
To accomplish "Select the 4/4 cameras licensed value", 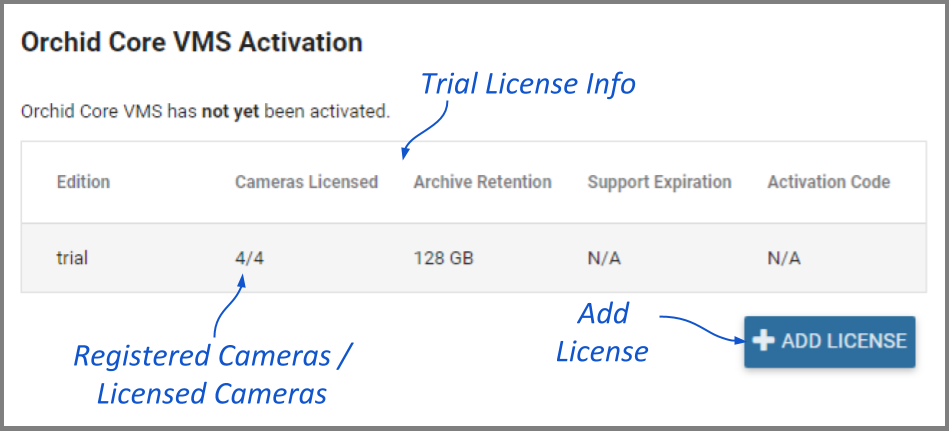I will (250, 258).
